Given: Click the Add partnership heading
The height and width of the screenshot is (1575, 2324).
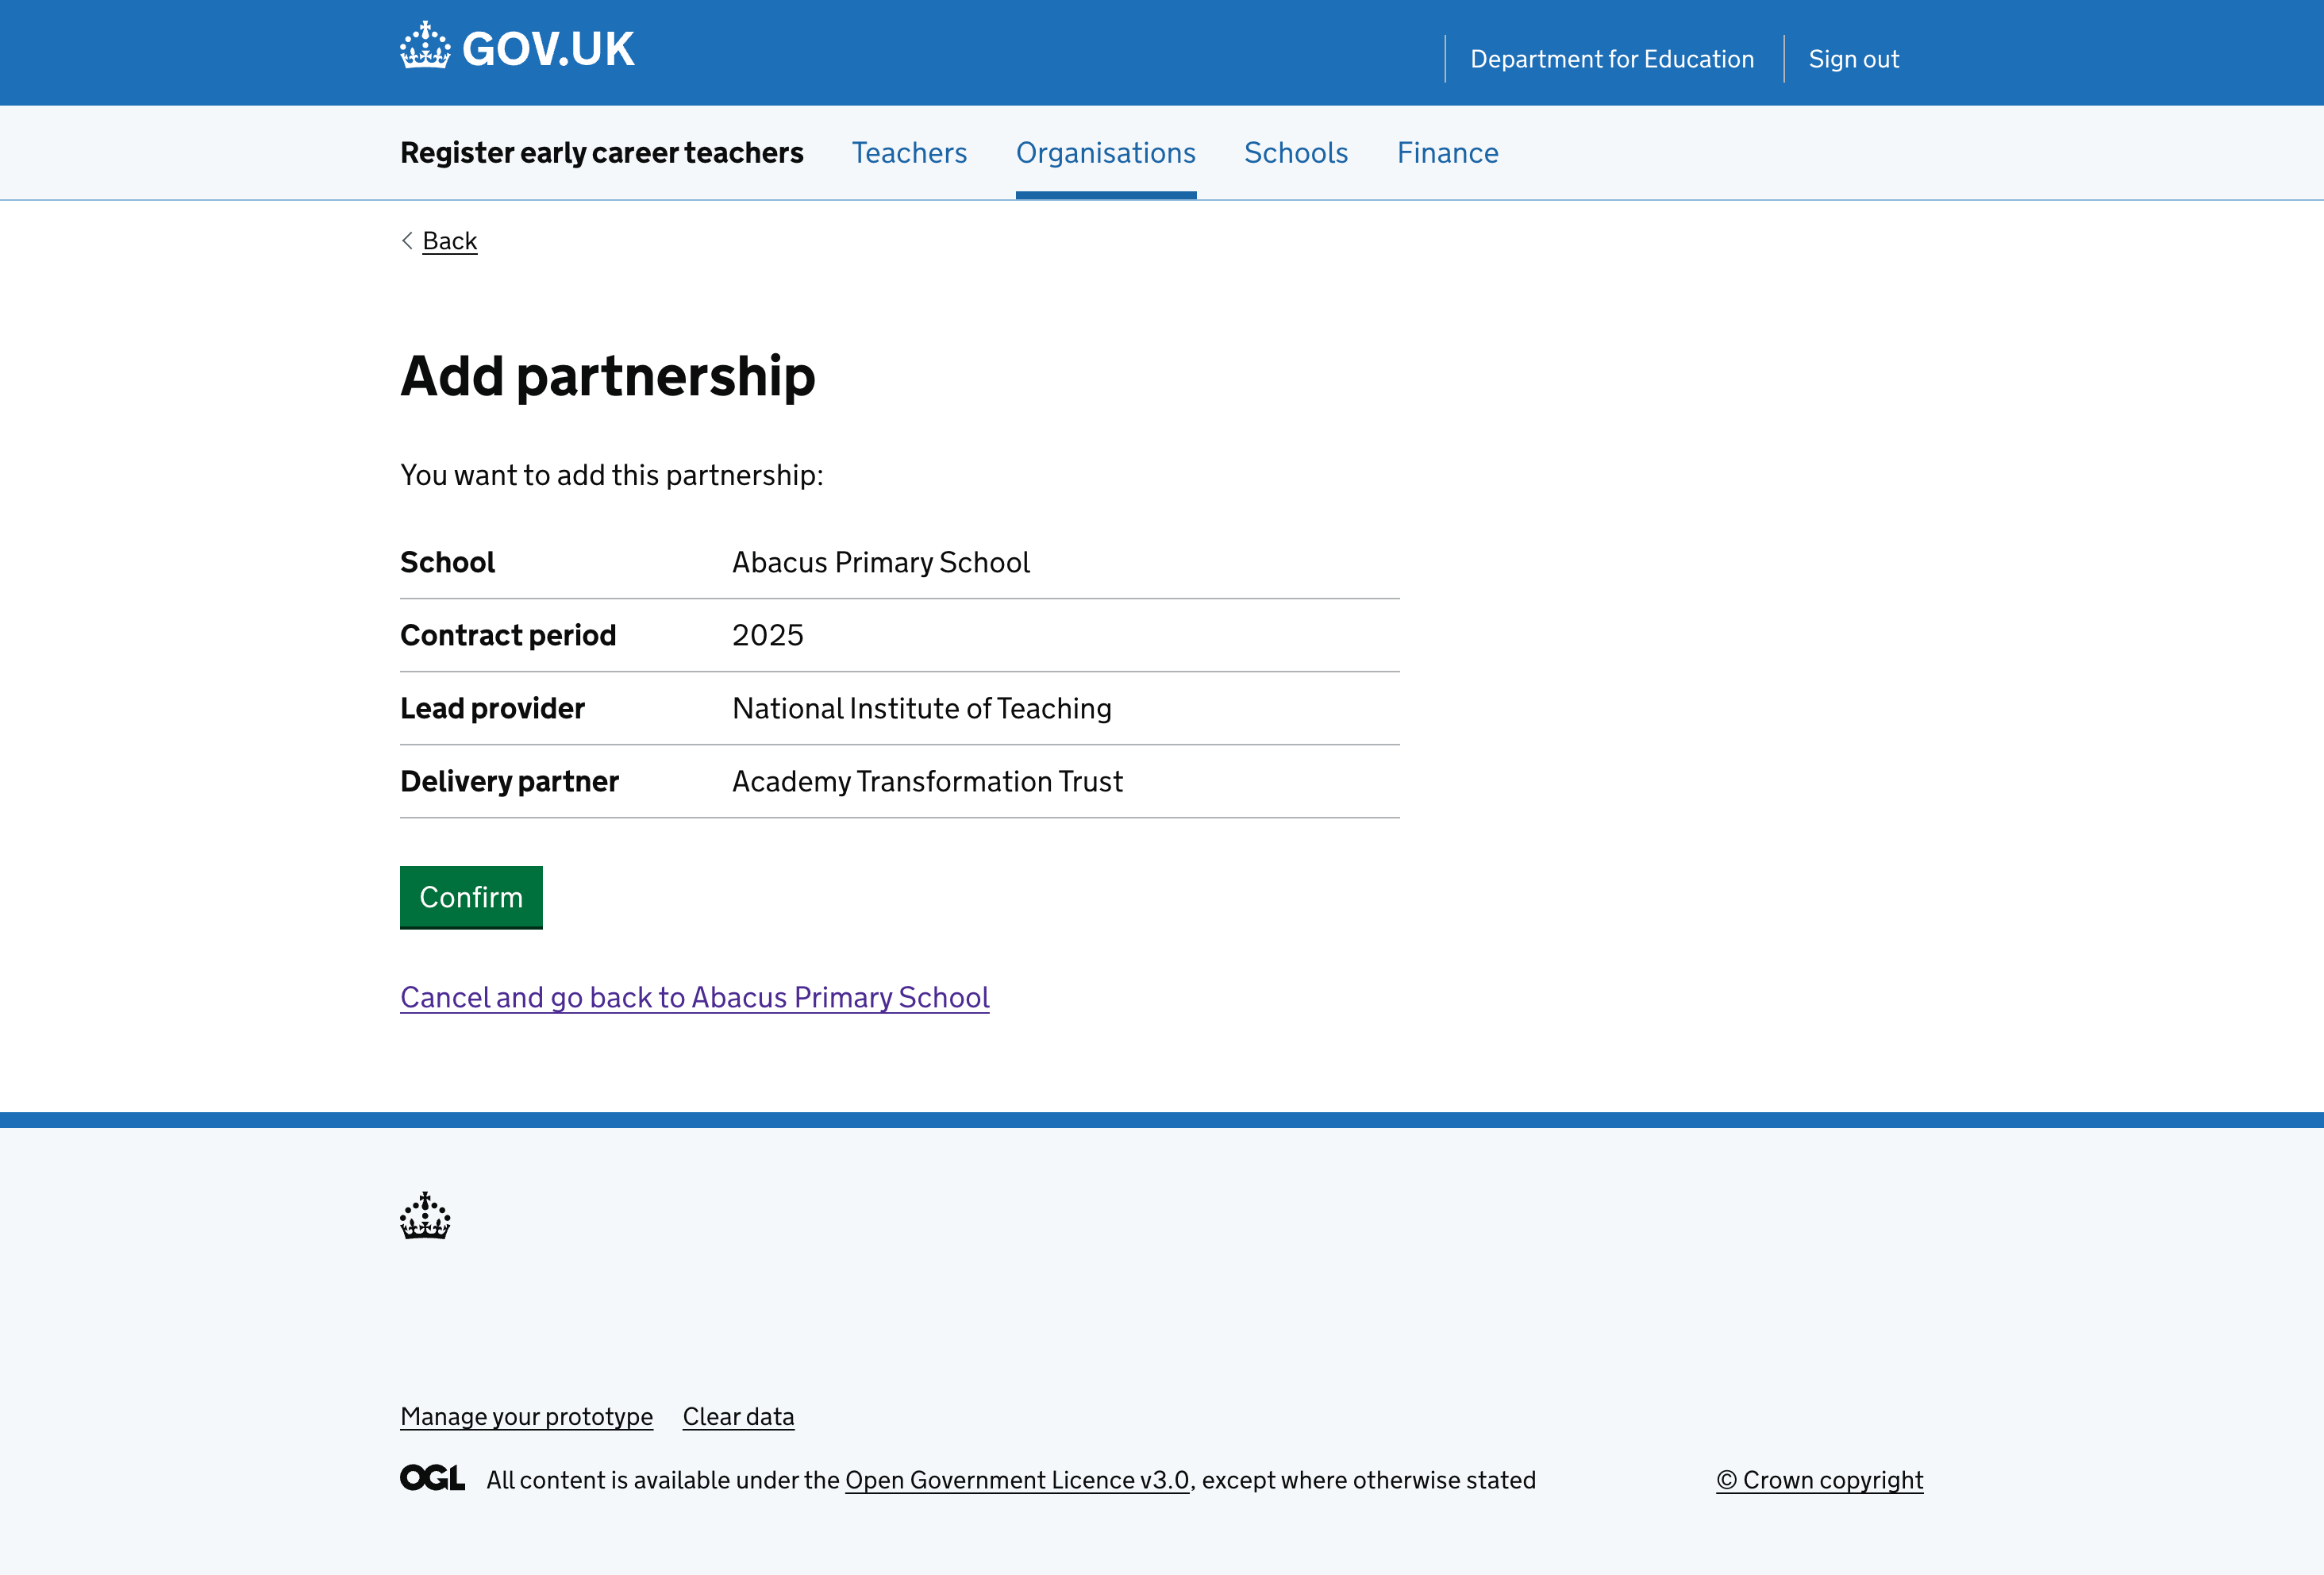Looking at the screenshot, I should pos(608,377).
